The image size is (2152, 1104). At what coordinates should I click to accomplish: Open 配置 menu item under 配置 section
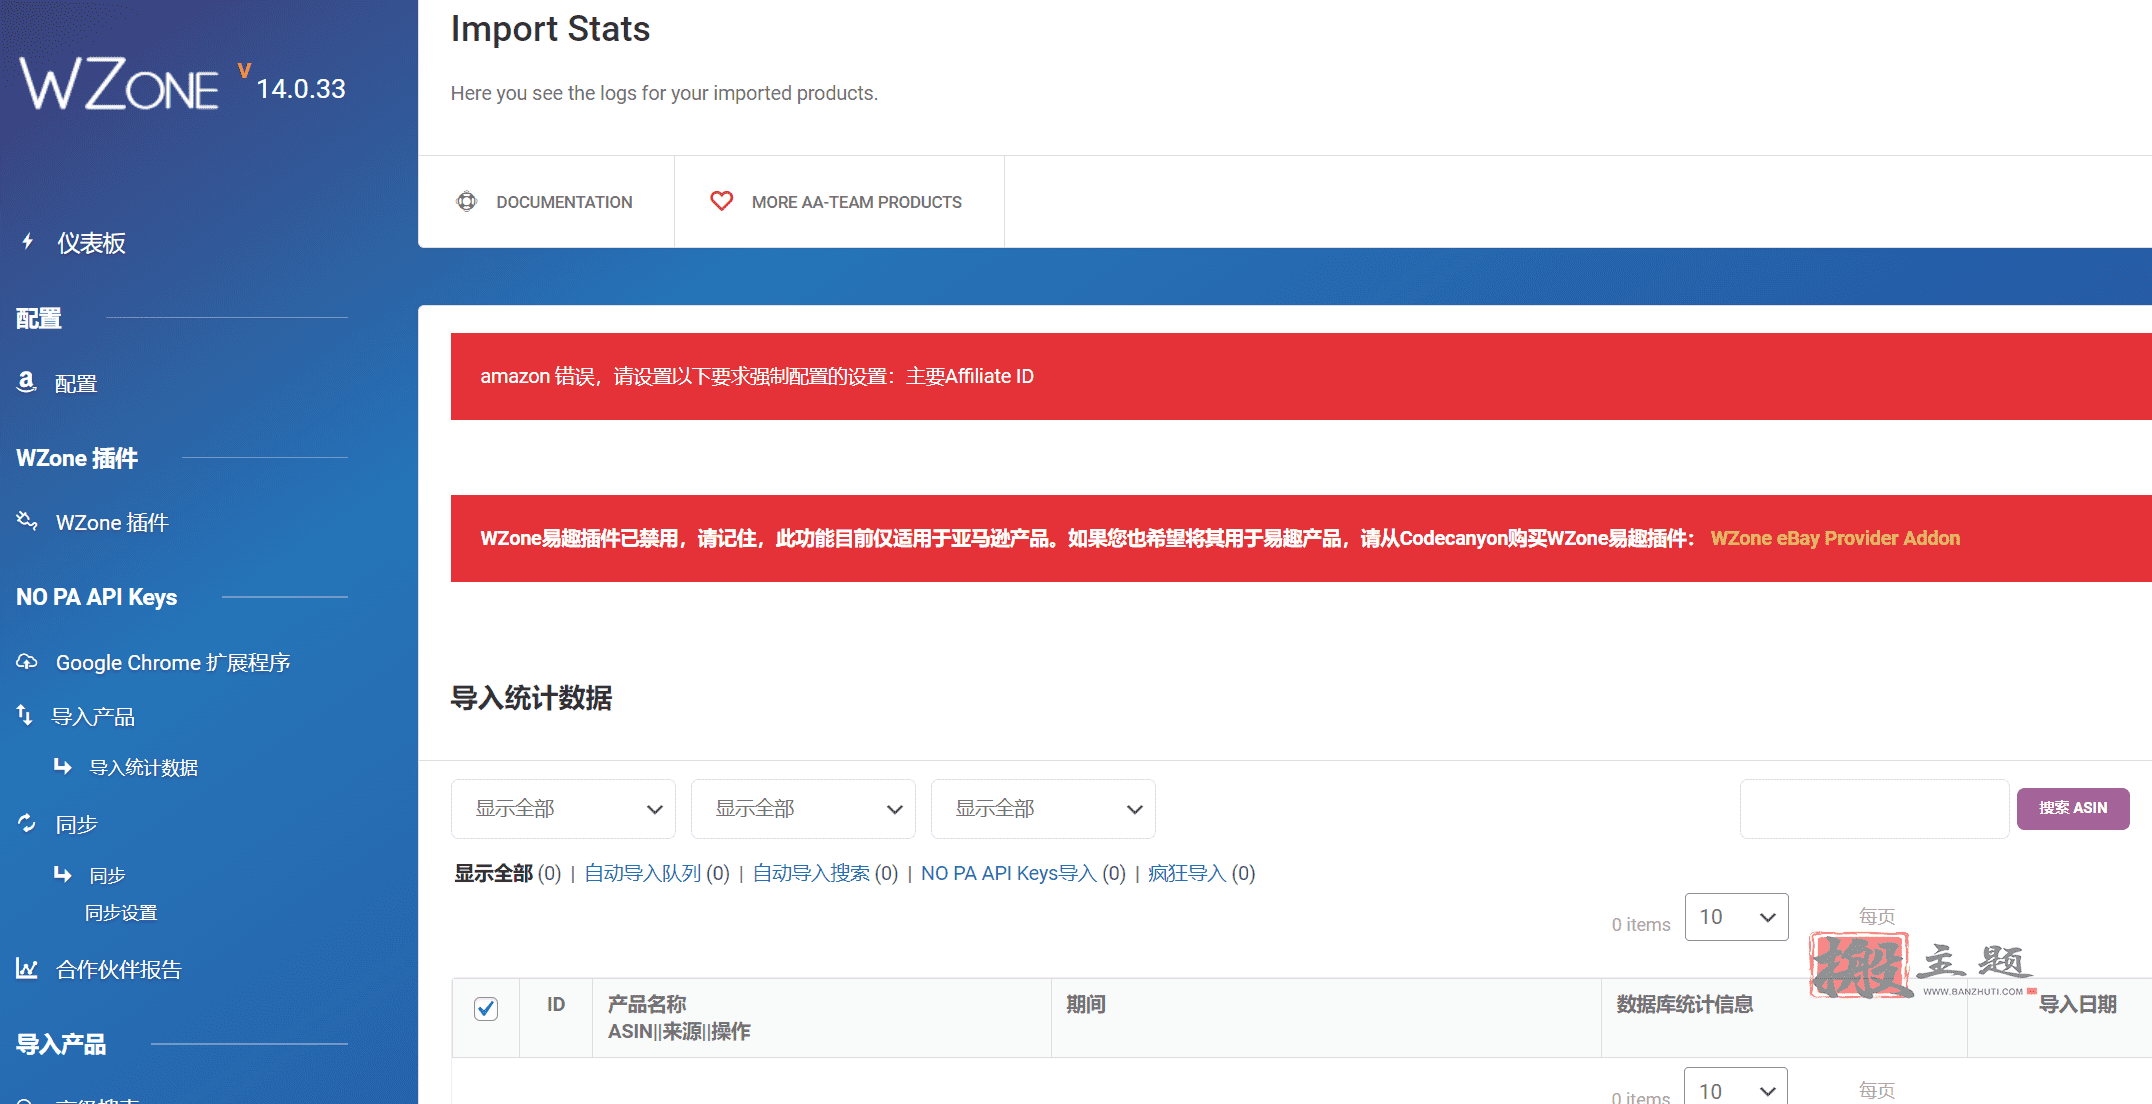click(x=76, y=384)
